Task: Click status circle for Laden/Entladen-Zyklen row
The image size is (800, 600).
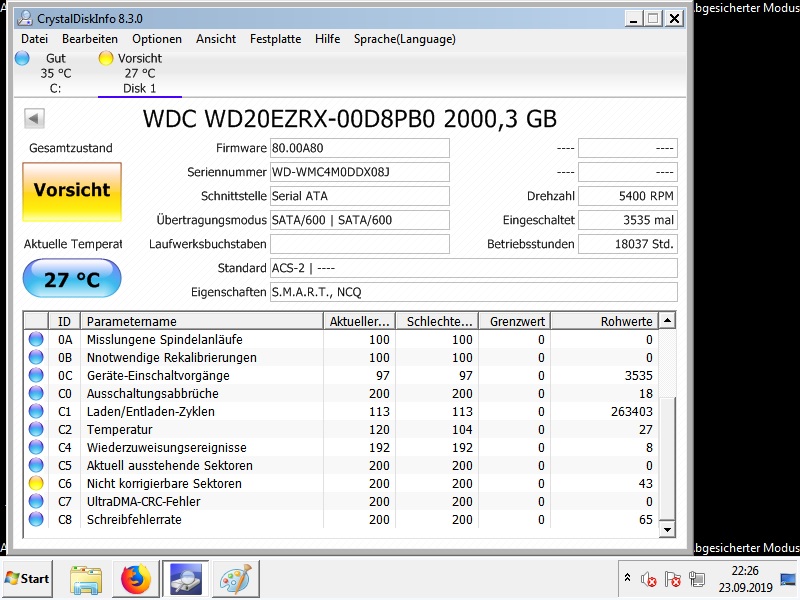Action: (36, 411)
